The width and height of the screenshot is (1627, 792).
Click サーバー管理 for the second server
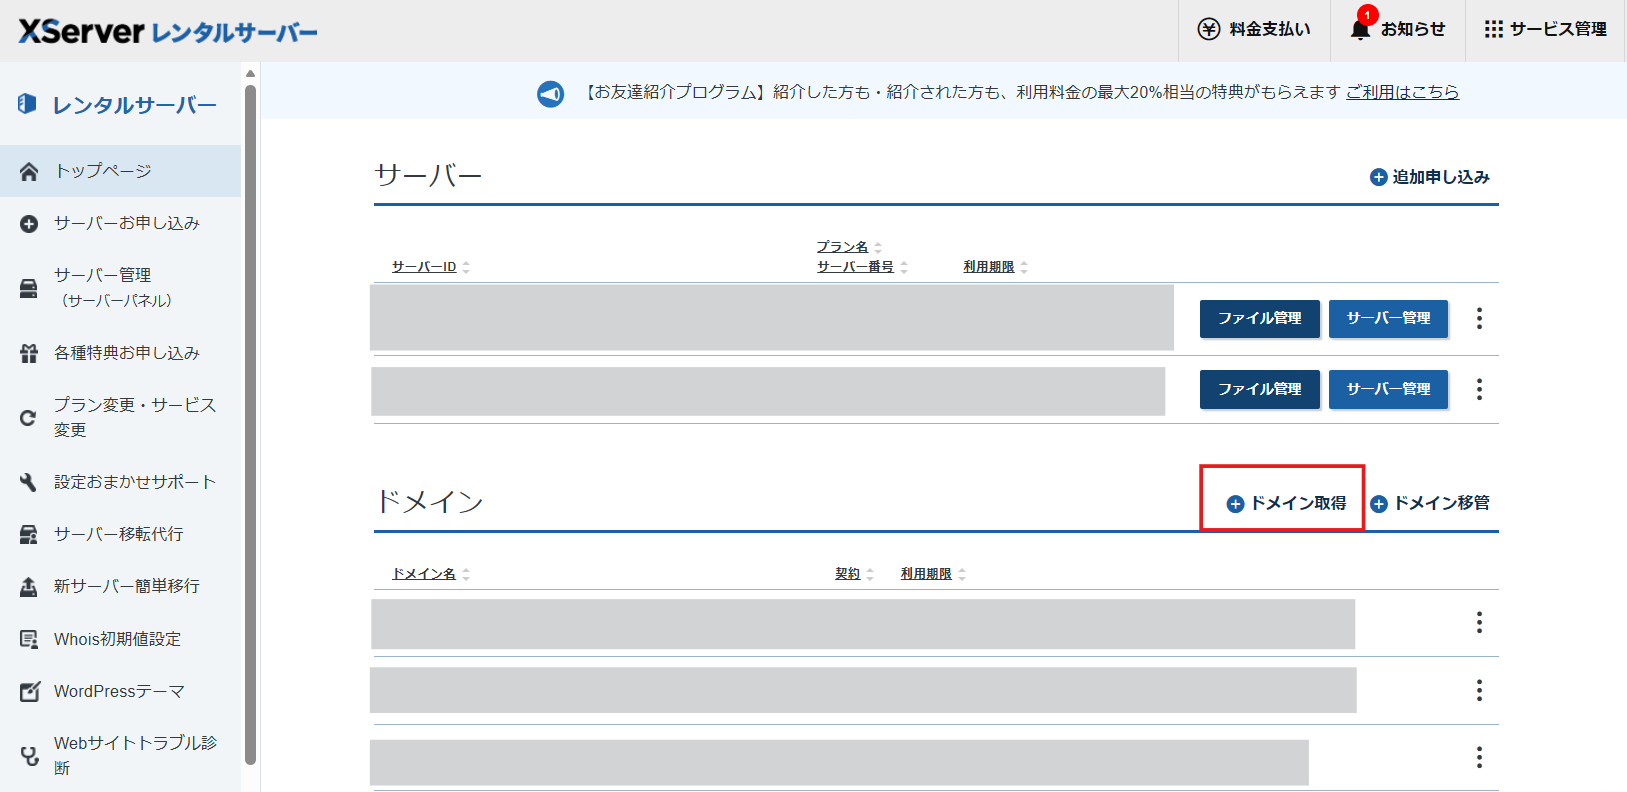1388,389
